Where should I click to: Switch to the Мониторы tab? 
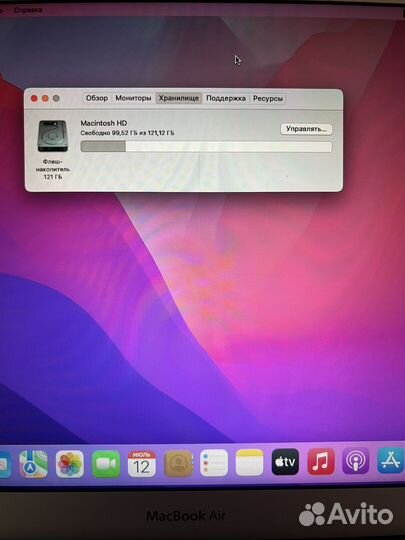[133, 98]
